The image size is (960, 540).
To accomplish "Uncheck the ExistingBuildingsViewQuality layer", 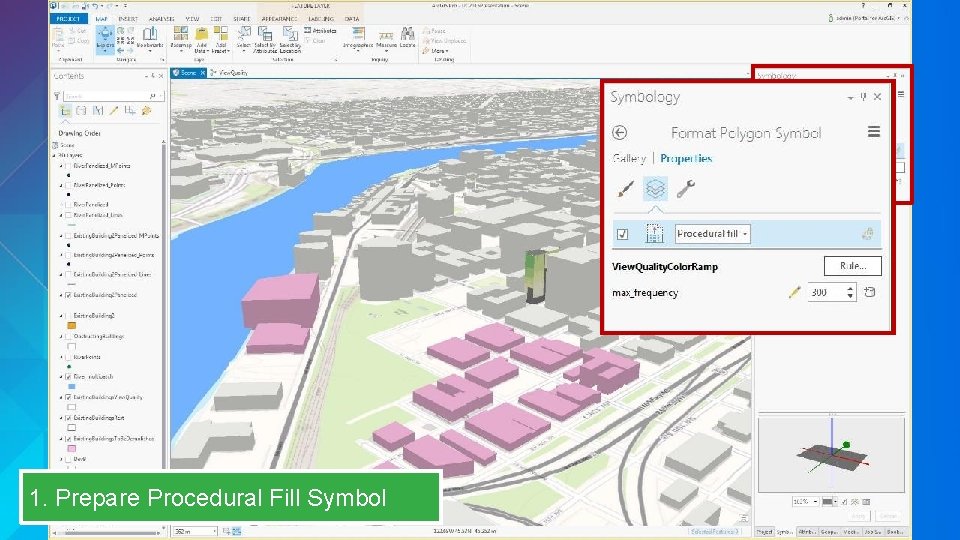I will click(69, 397).
